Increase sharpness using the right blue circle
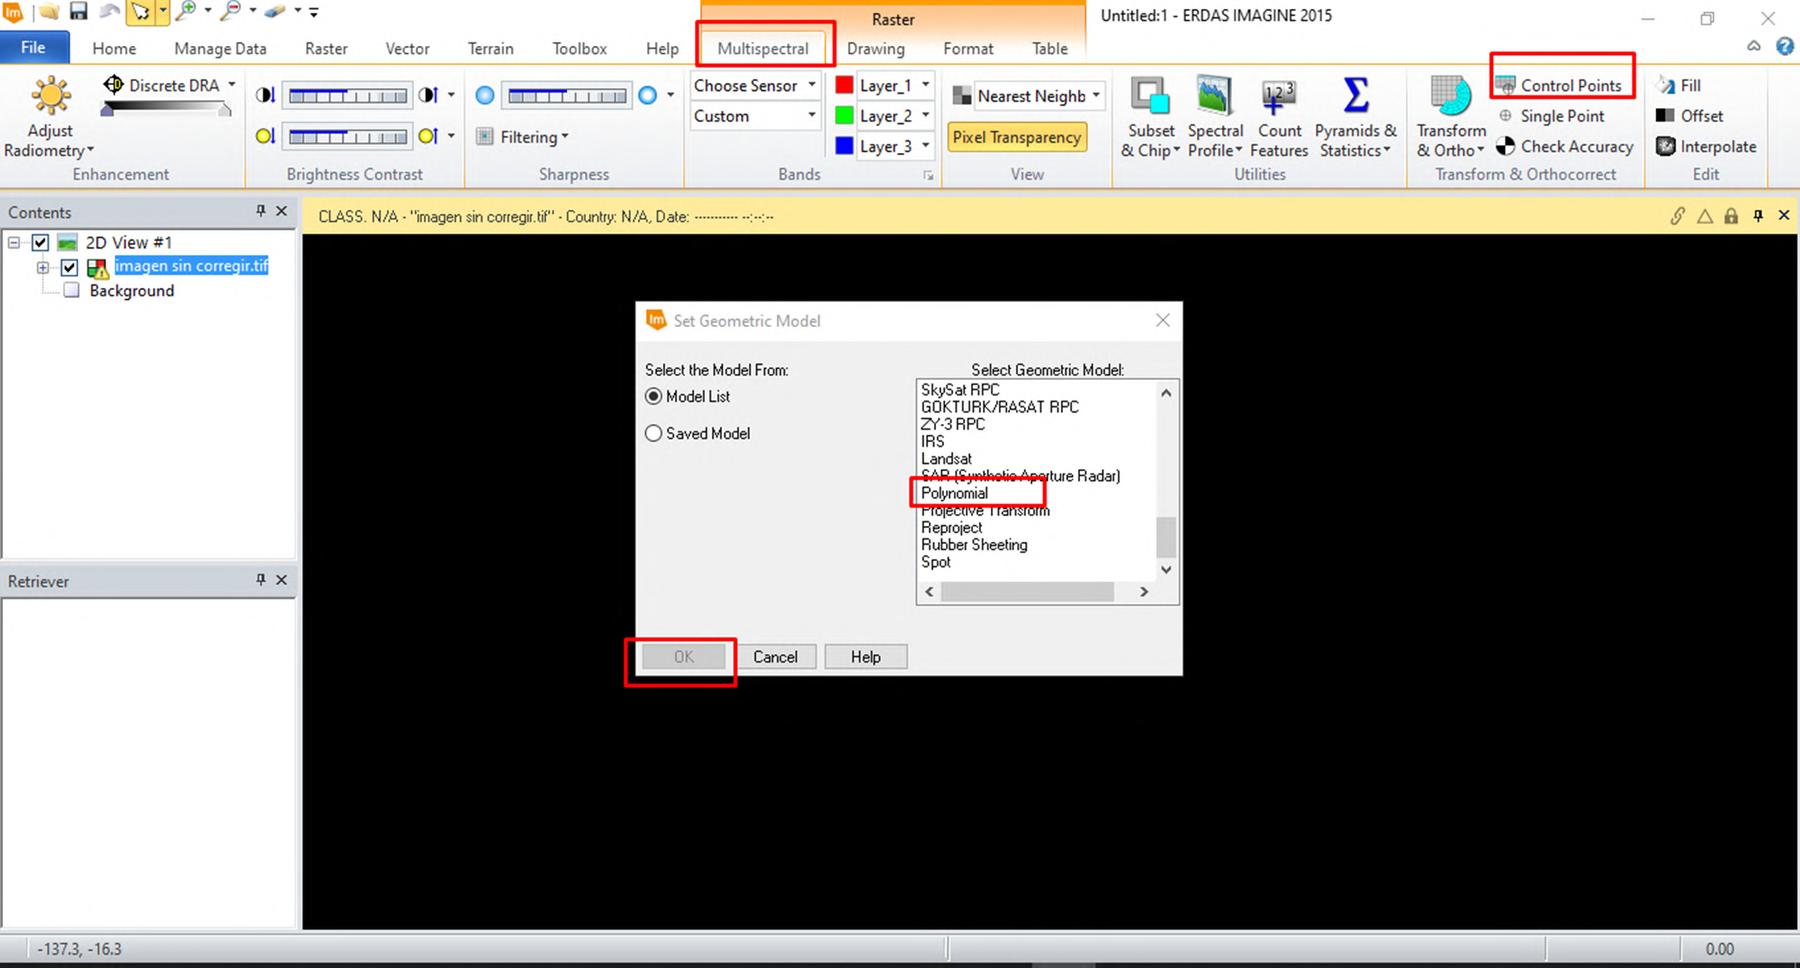 click(x=647, y=96)
